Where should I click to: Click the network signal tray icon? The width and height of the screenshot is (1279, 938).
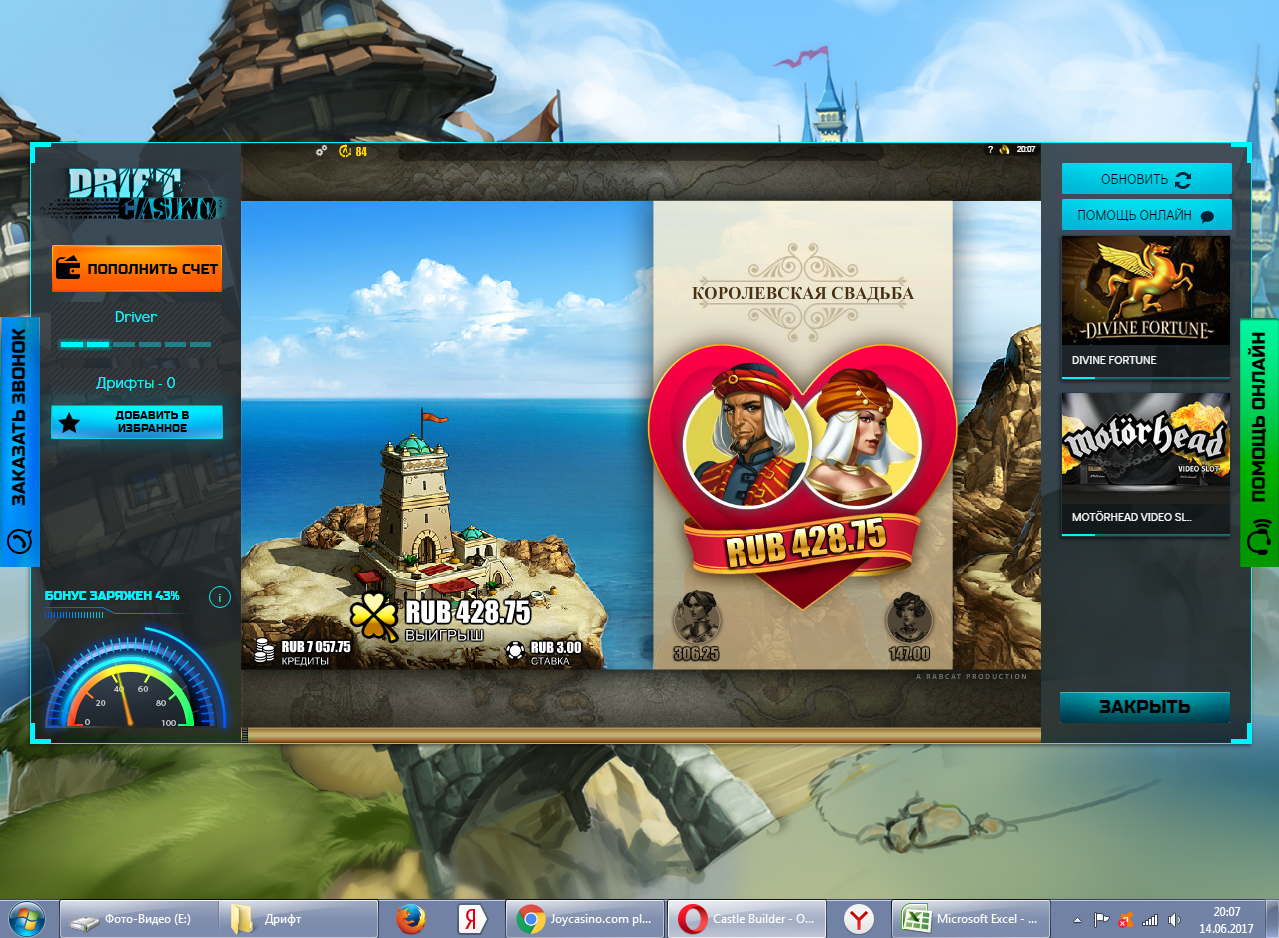point(1150,919)
